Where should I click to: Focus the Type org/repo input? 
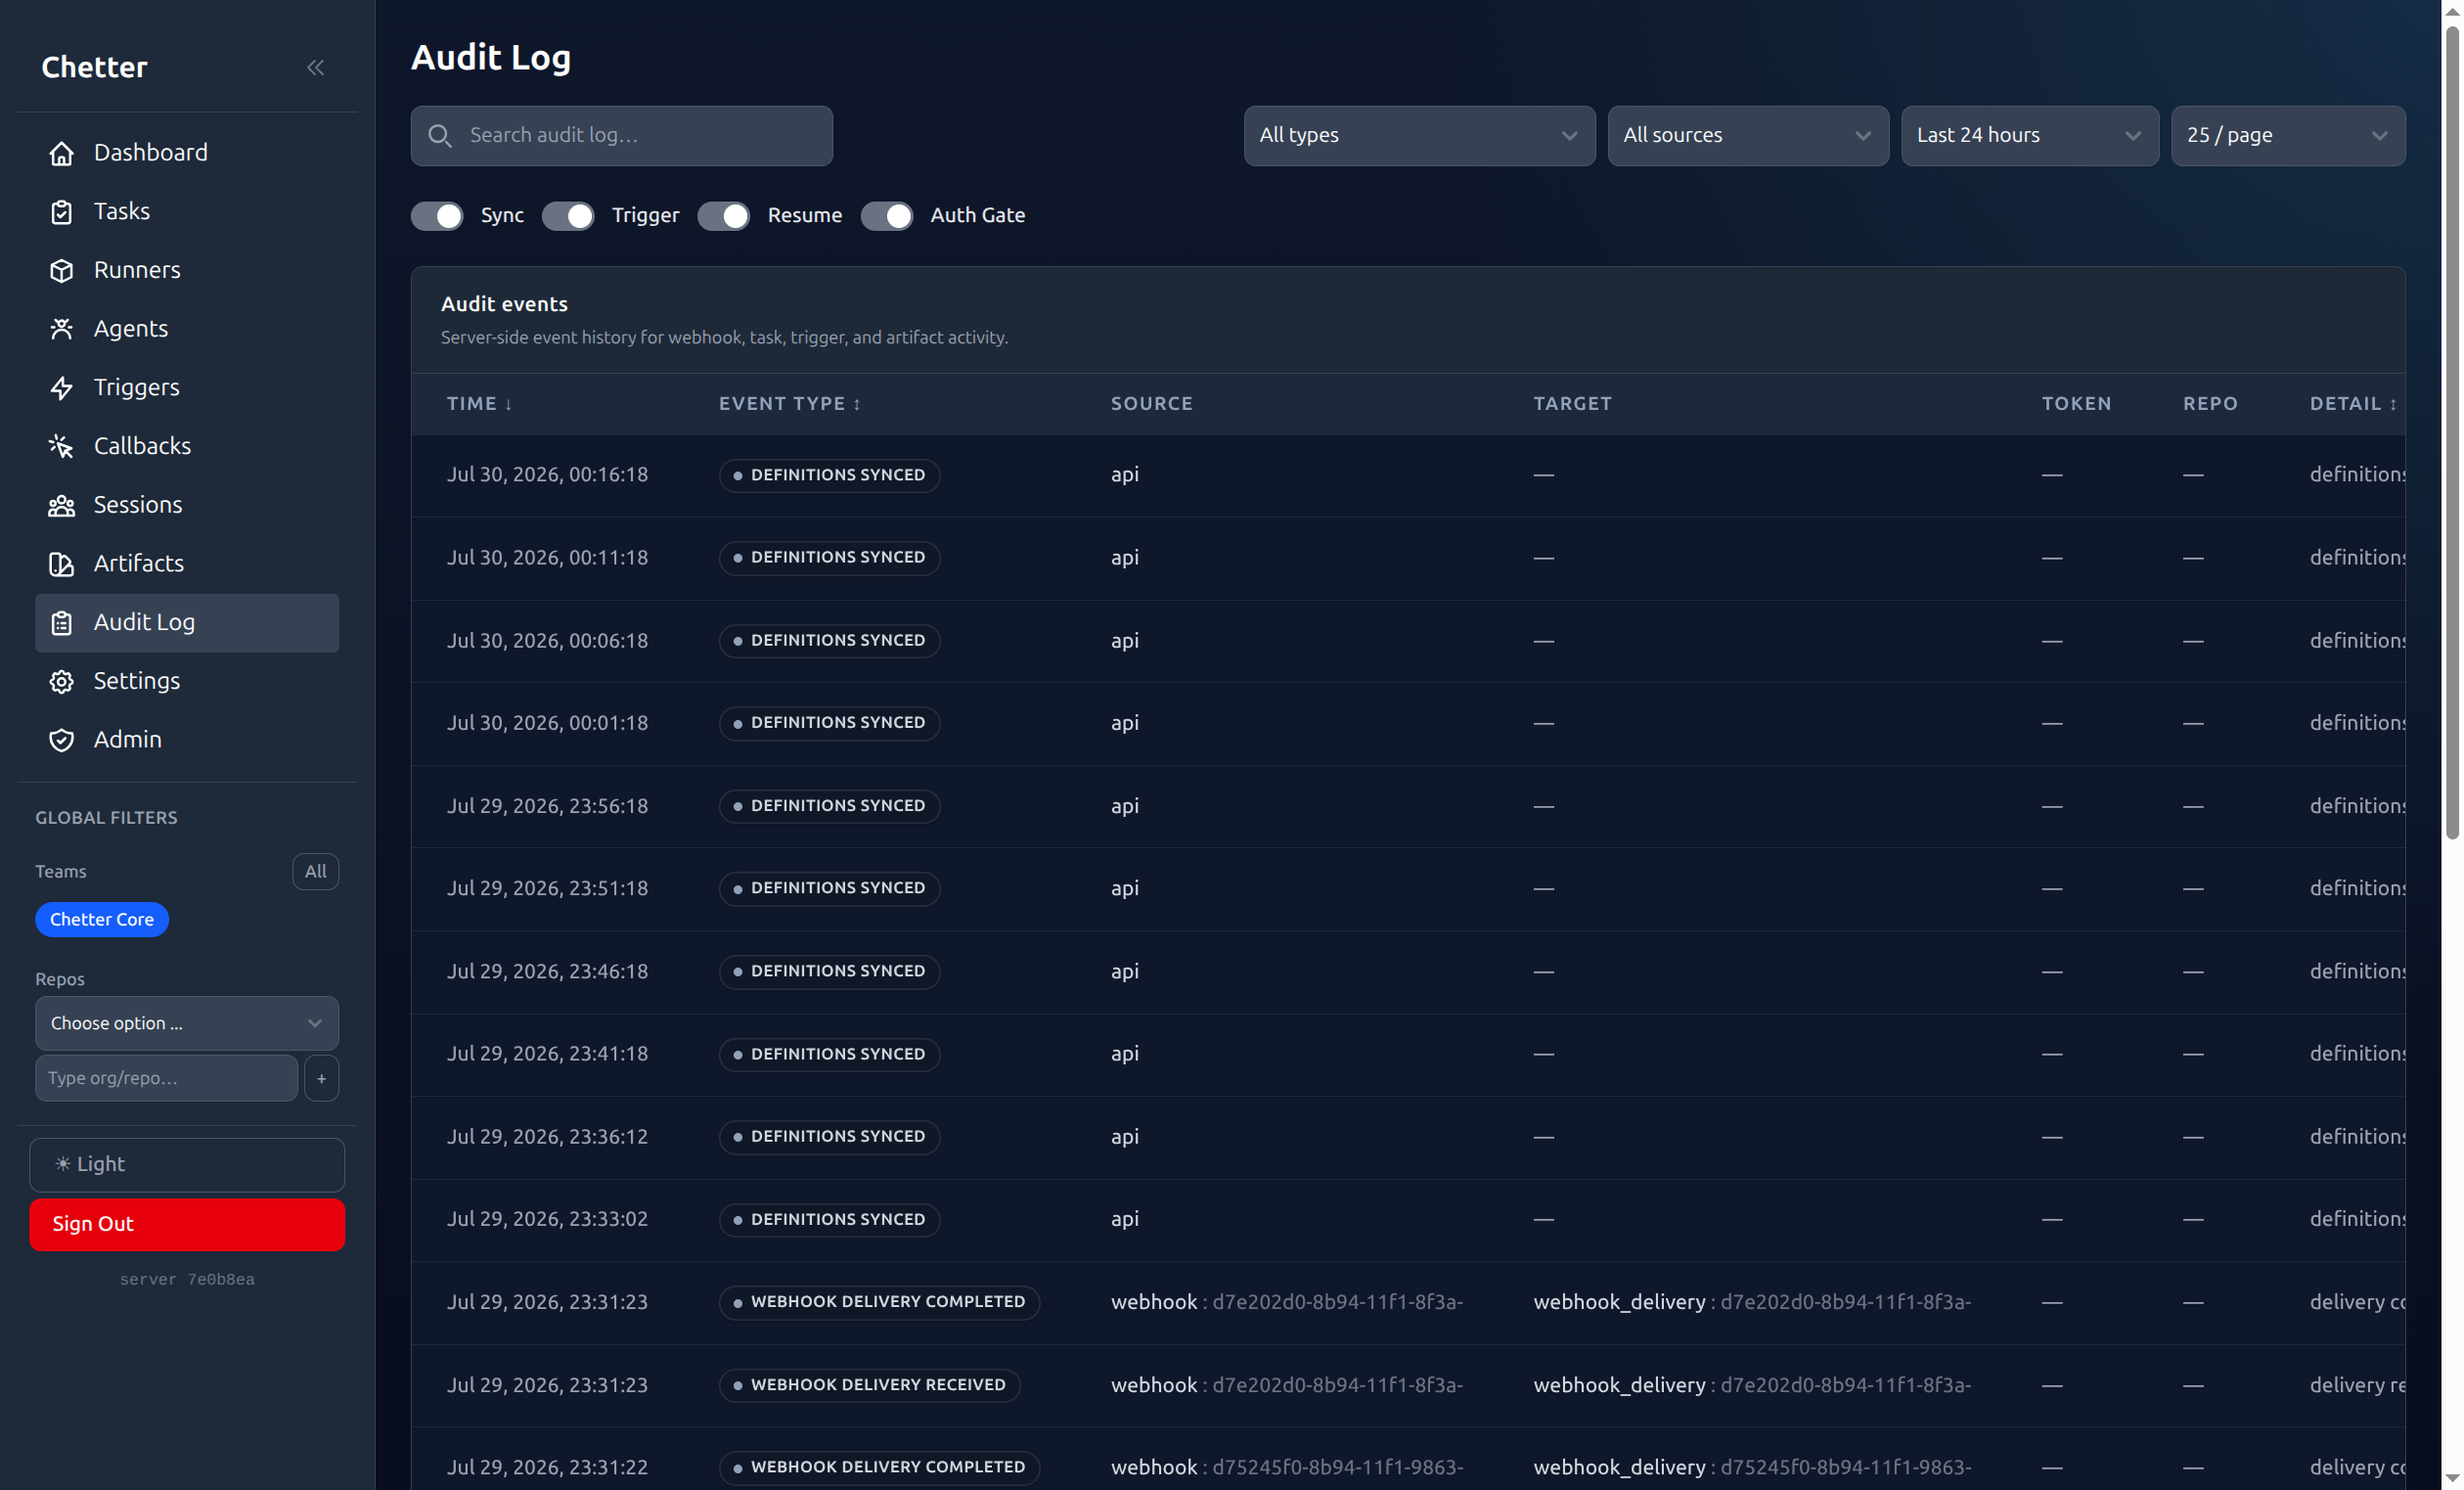(166, 1078)
